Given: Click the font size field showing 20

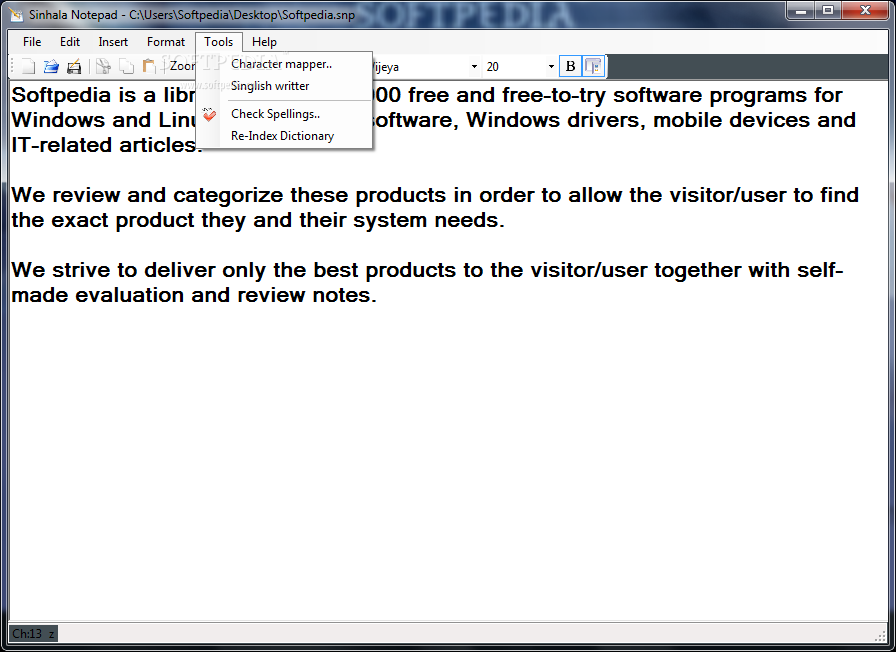Looking at the screenshot, I should 514,67.
